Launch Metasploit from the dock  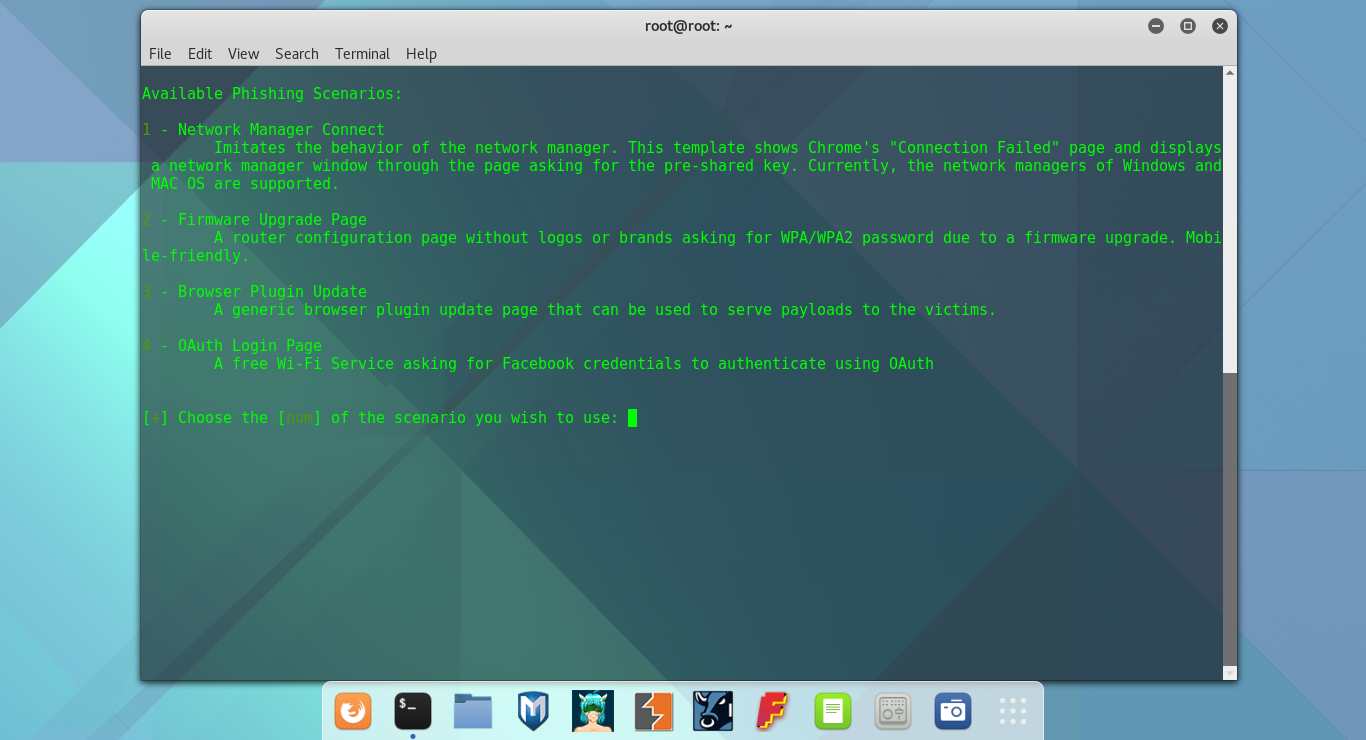(533, 711)
